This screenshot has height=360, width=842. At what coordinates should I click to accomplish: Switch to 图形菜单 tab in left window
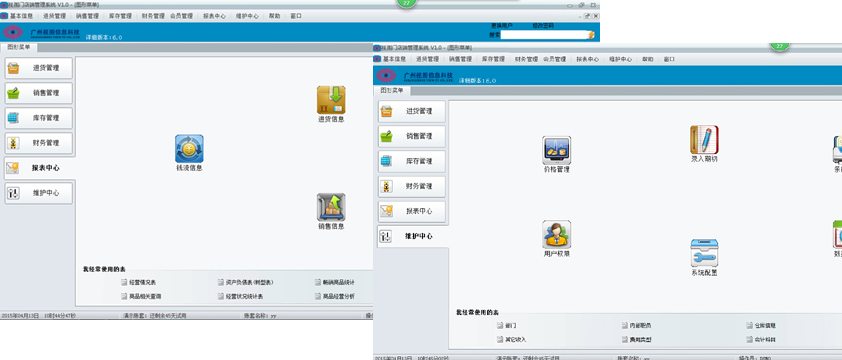(18, 47)
